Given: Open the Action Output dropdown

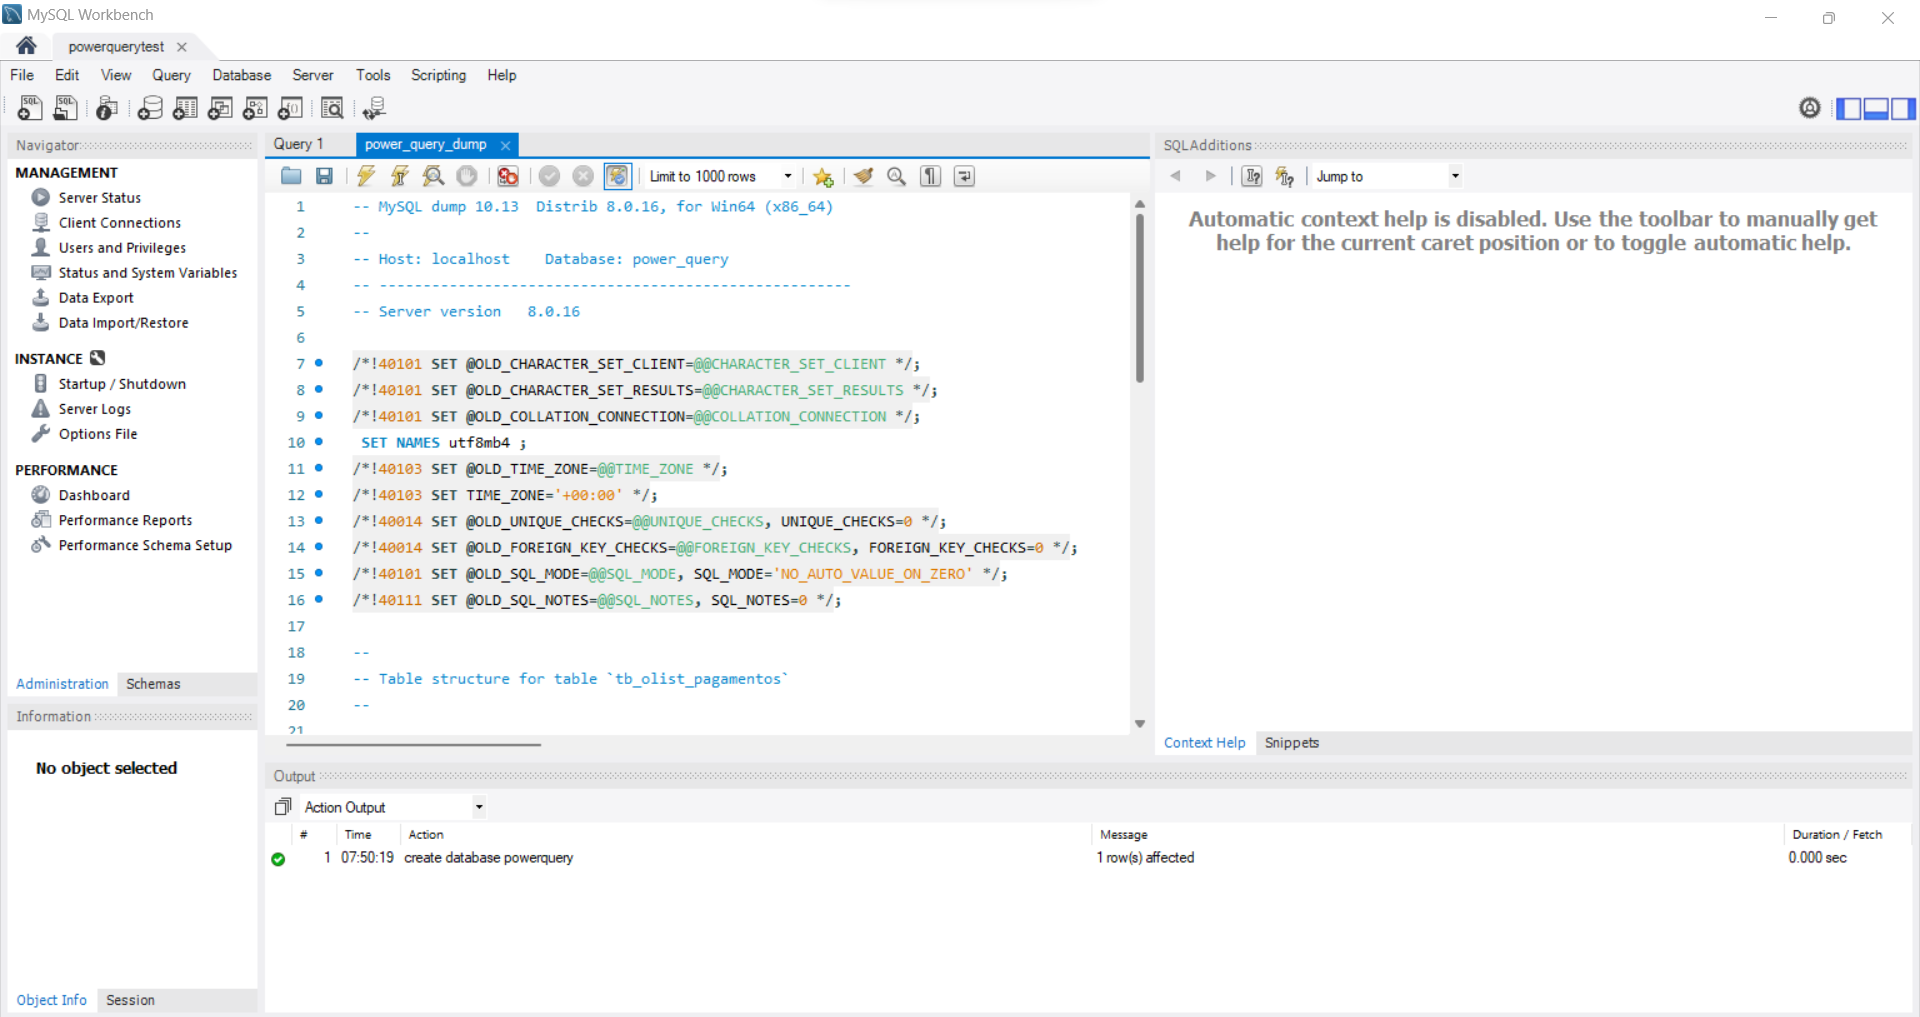Looking at the screenshot, I should click(x=393, y=807).
